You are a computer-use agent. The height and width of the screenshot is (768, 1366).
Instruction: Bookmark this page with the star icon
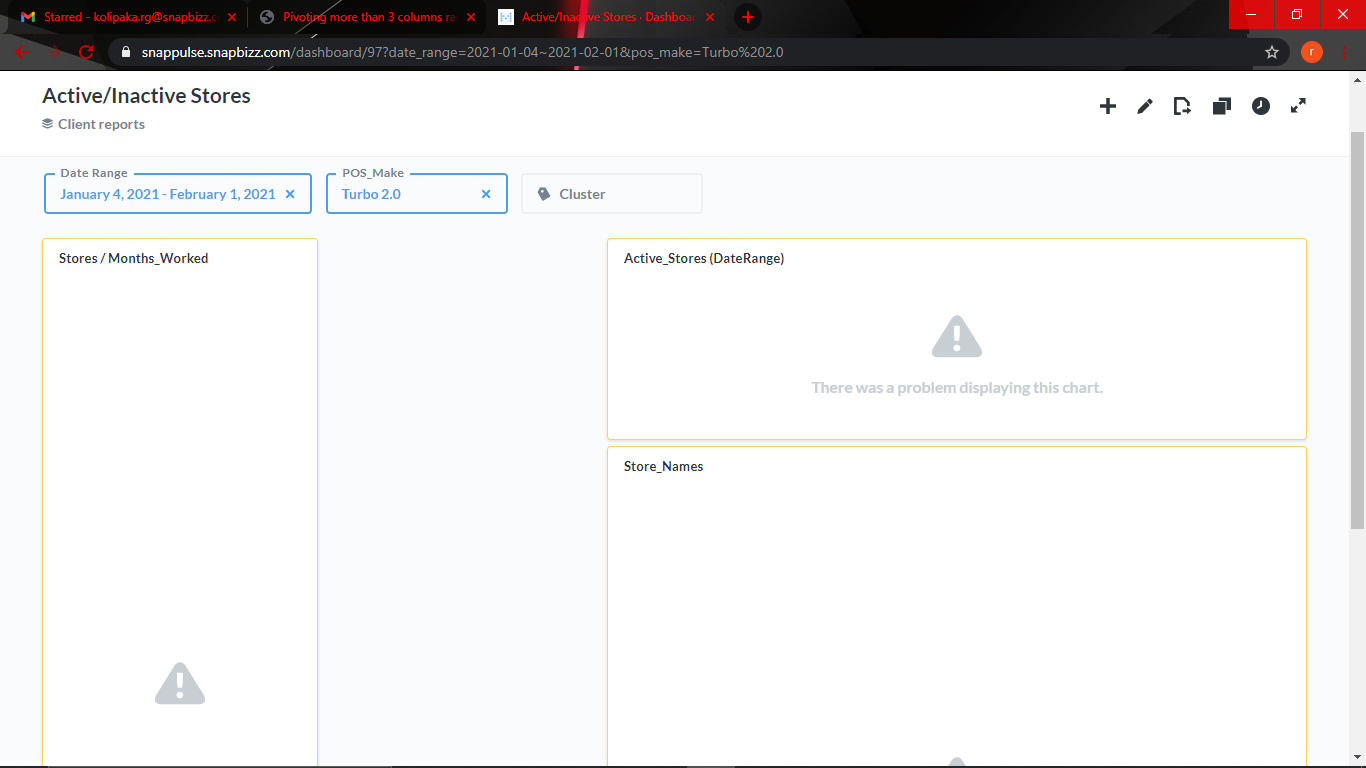click(1271, 51)
